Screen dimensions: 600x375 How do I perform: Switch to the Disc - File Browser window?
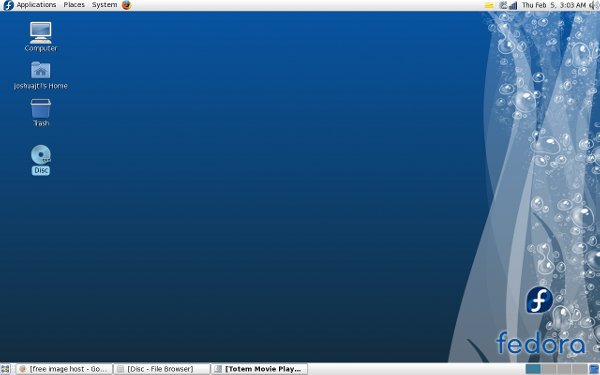pos(162,369)
